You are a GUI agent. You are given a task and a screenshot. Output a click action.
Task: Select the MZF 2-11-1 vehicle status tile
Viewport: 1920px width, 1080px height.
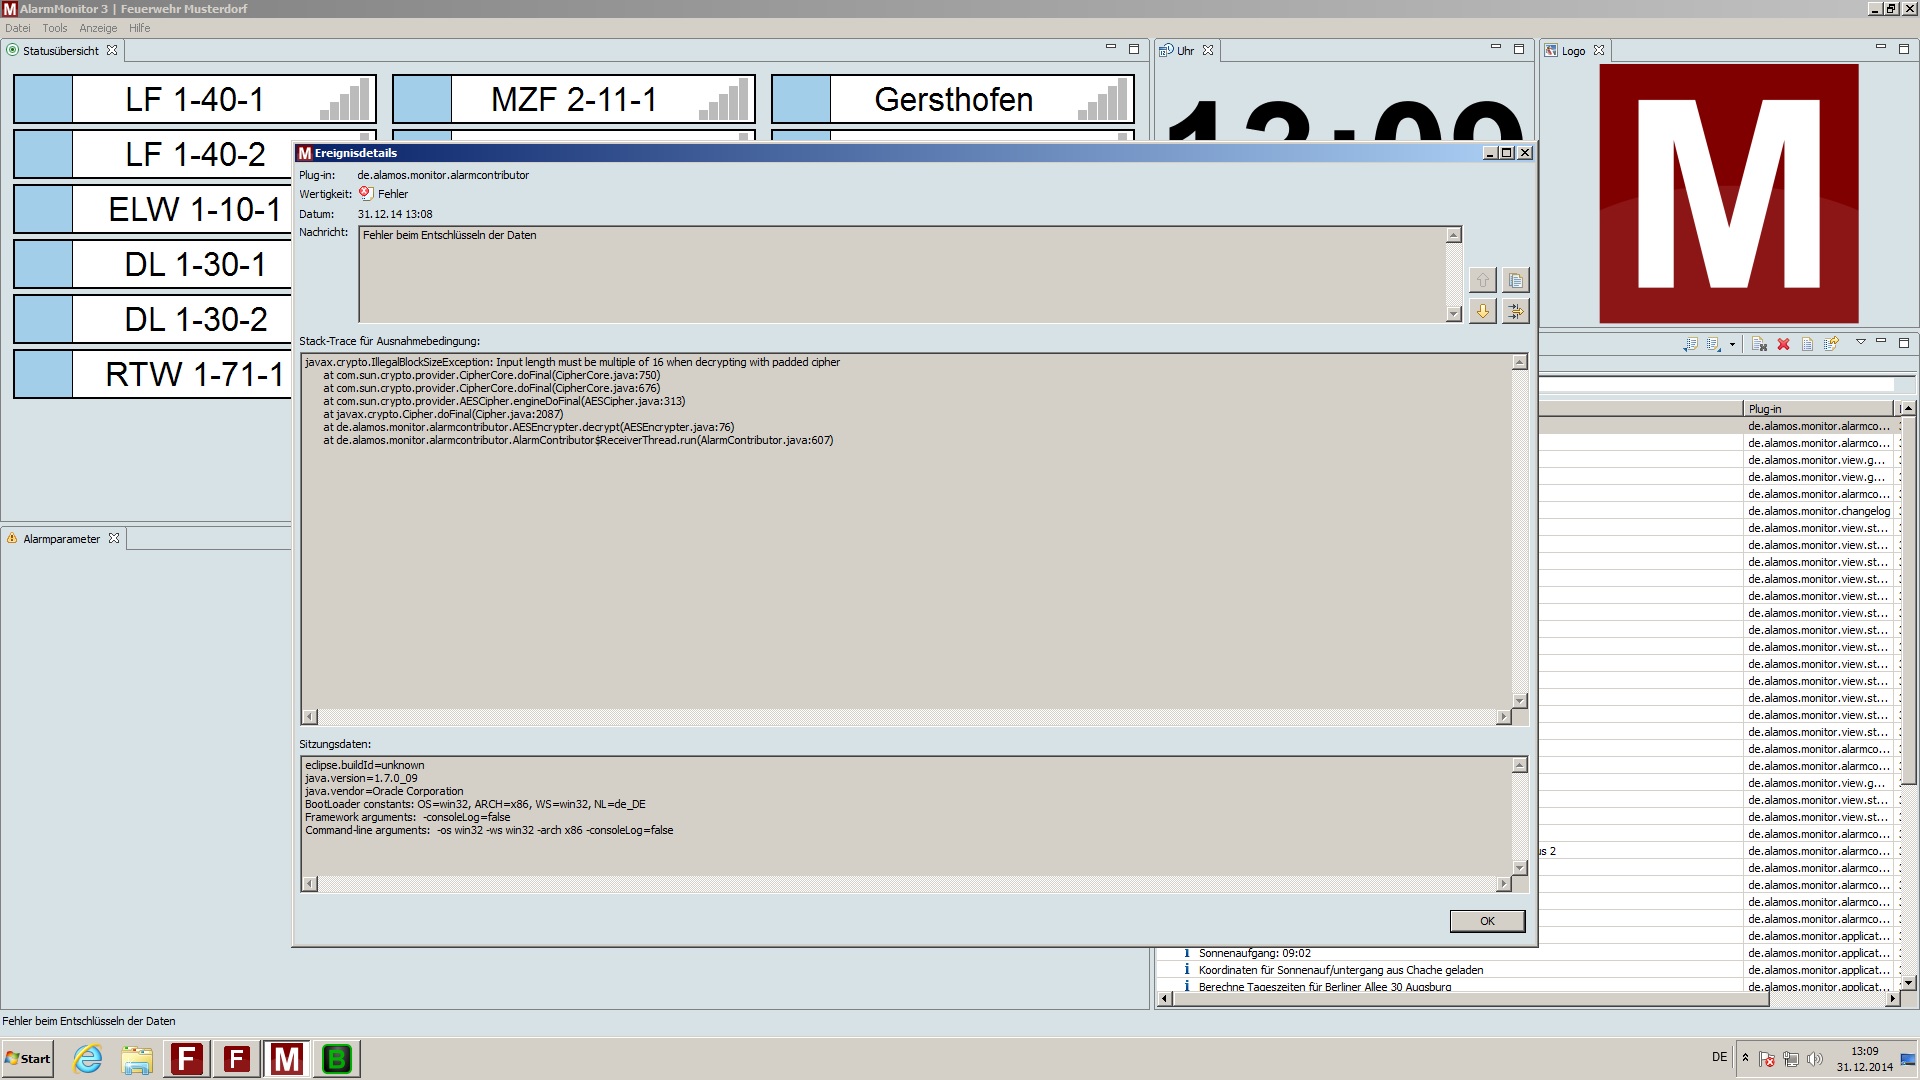point(573,99)
